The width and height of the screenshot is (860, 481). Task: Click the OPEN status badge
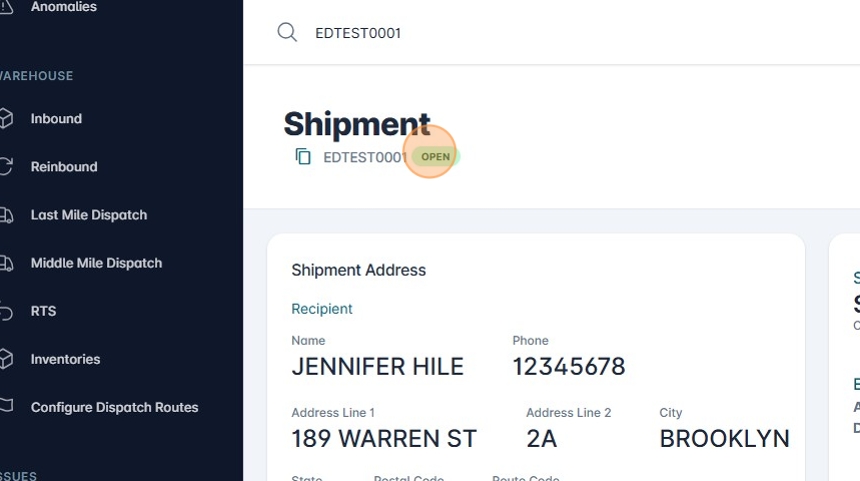(x=435, y=157)
